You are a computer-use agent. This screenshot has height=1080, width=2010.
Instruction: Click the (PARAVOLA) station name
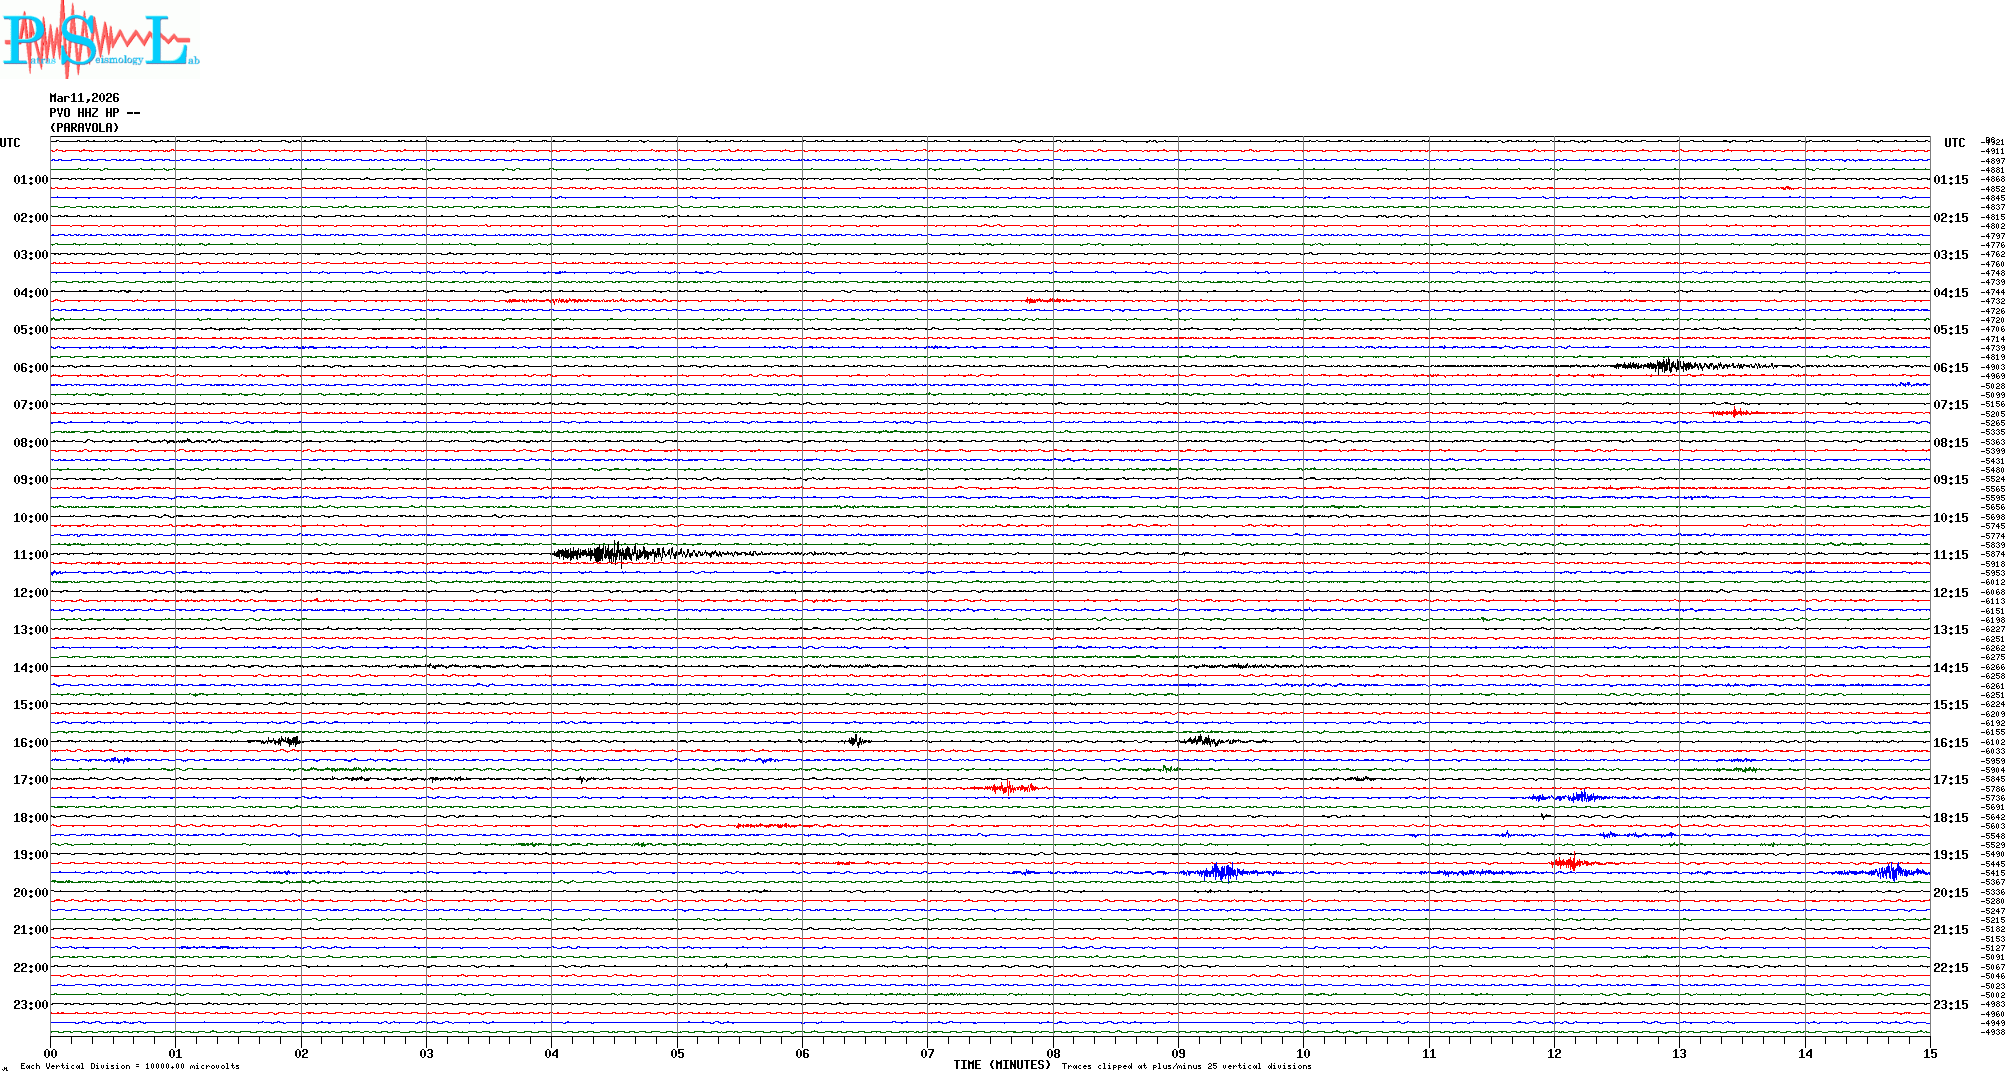coord(84,128)
